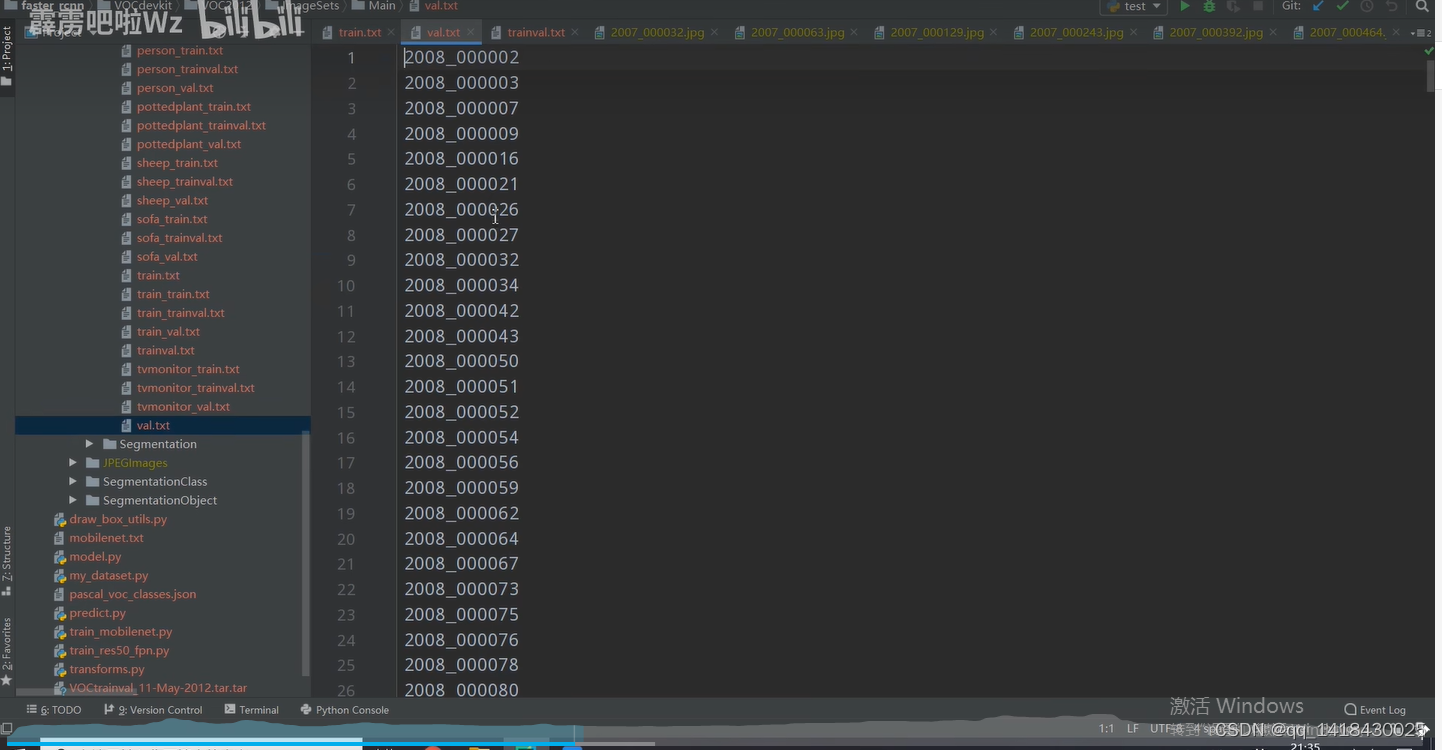
Task: Select tvmonitor_train.txt in project tree
Action: [x=188, y=369]
